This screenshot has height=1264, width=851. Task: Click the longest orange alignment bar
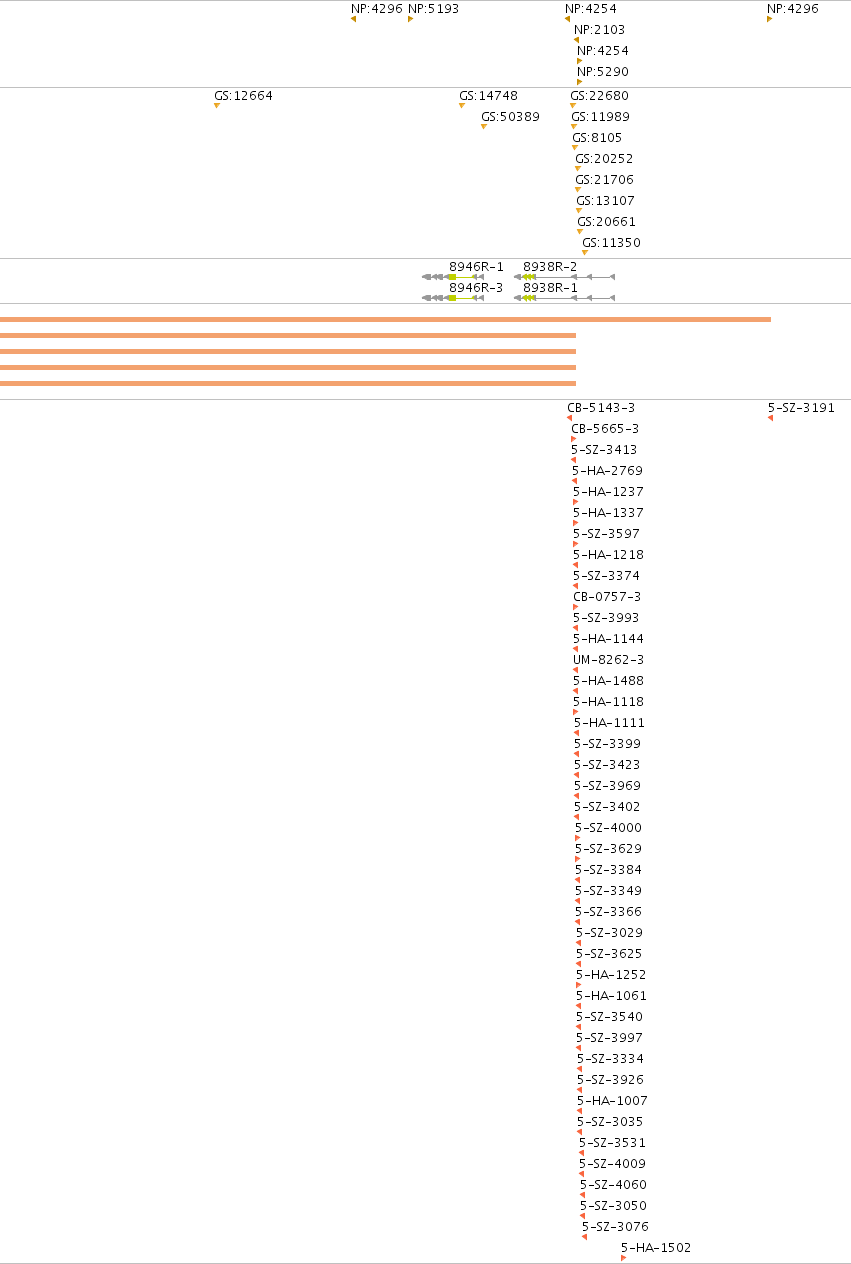point(385,319)
